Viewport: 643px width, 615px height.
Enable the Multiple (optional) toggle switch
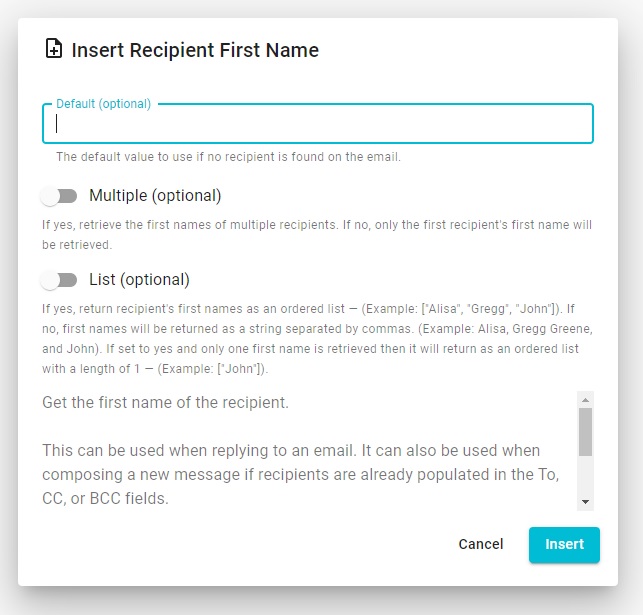[x=59, y=196]
